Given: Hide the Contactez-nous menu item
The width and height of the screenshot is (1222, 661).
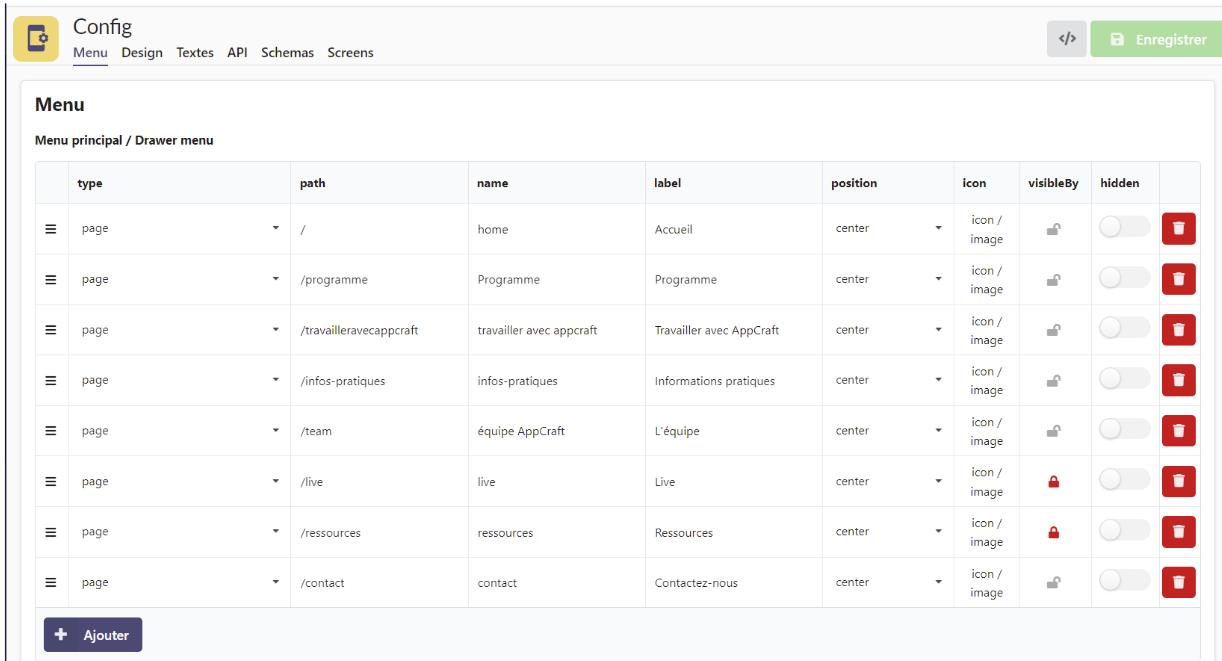Looking at the screenshot, I should (x=1124, y=581).
